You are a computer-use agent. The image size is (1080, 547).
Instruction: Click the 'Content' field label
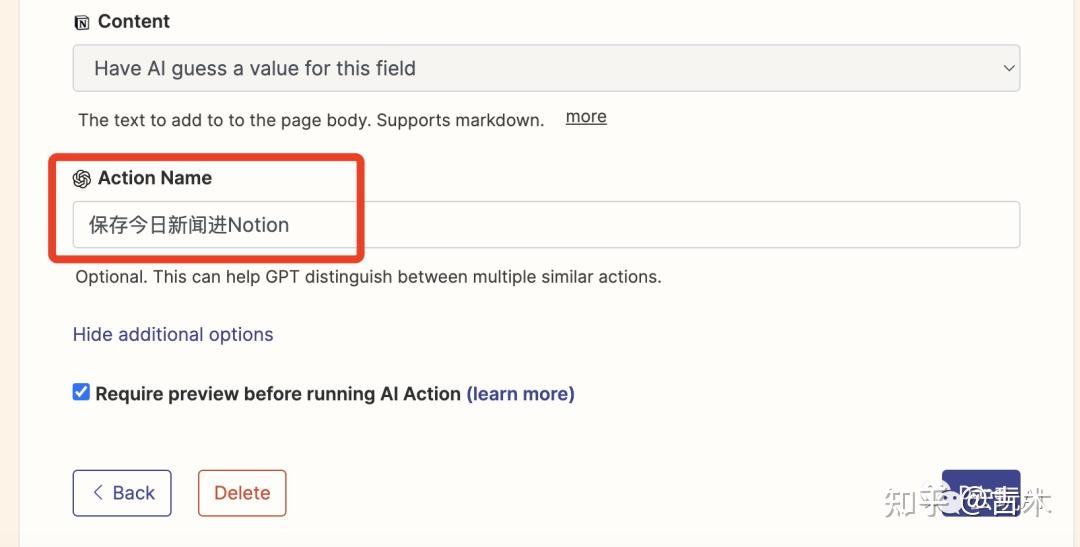point(134,22)
